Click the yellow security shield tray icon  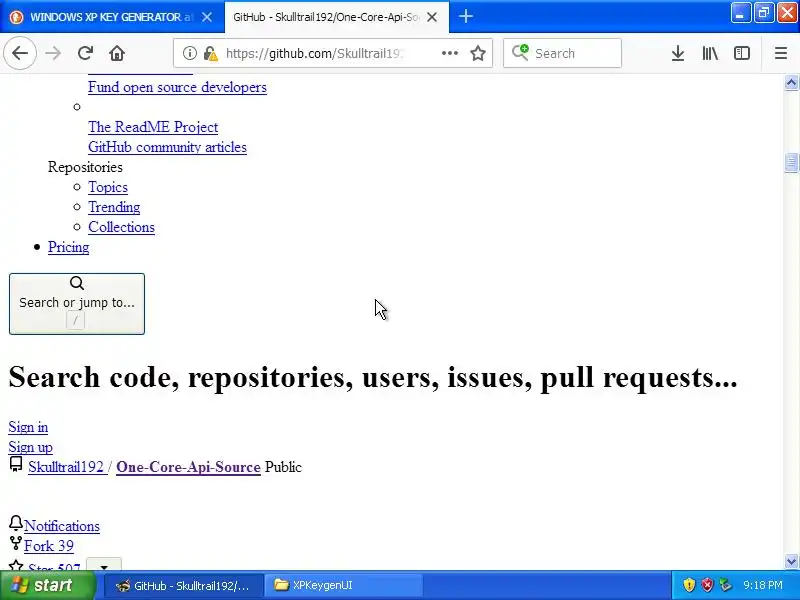coord(689,585)
